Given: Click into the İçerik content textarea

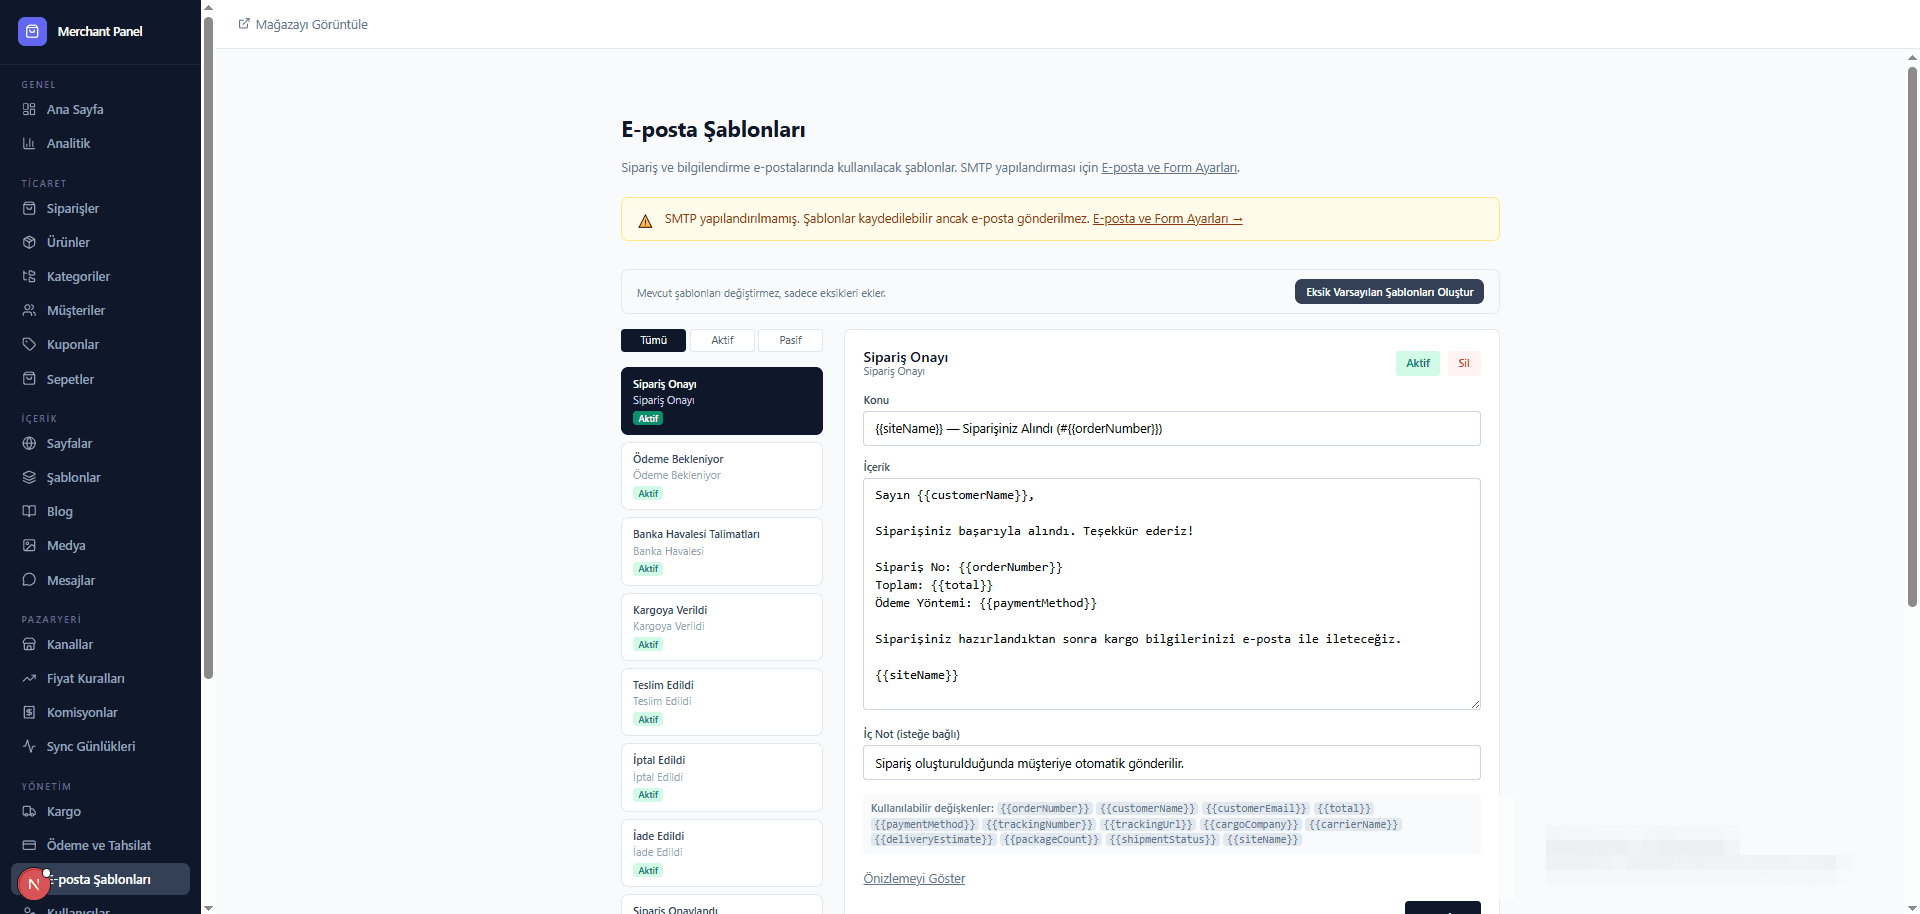Looking at the screenshot, I should click(x=1171, y=594).
